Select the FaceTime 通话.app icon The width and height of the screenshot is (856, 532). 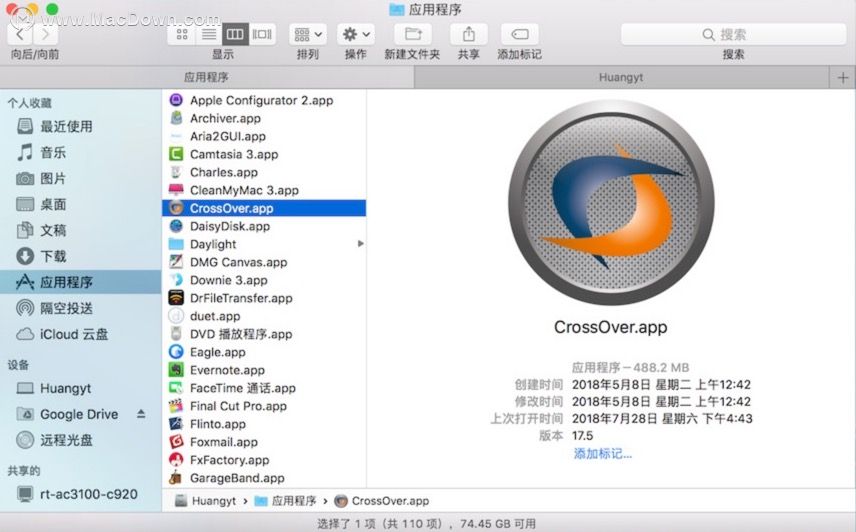(176, 388)
